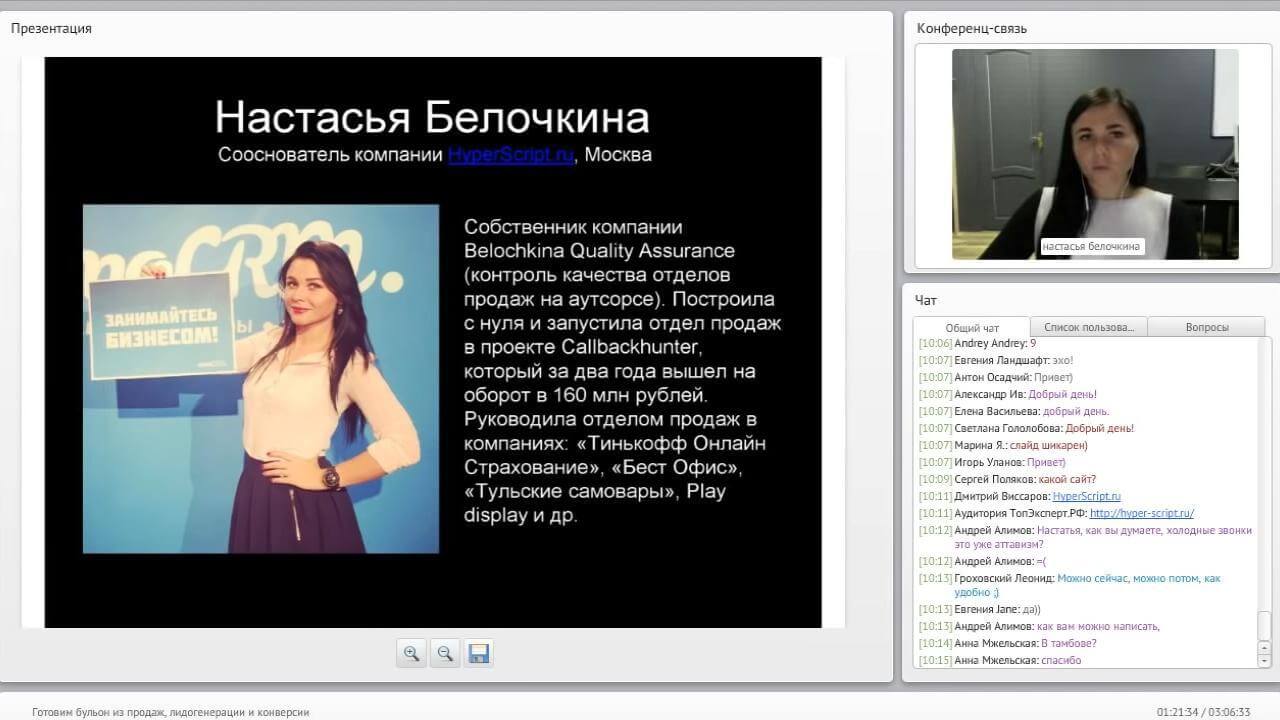Click Евгения Ландшафт's message "эхо!"

coord(996,360)
